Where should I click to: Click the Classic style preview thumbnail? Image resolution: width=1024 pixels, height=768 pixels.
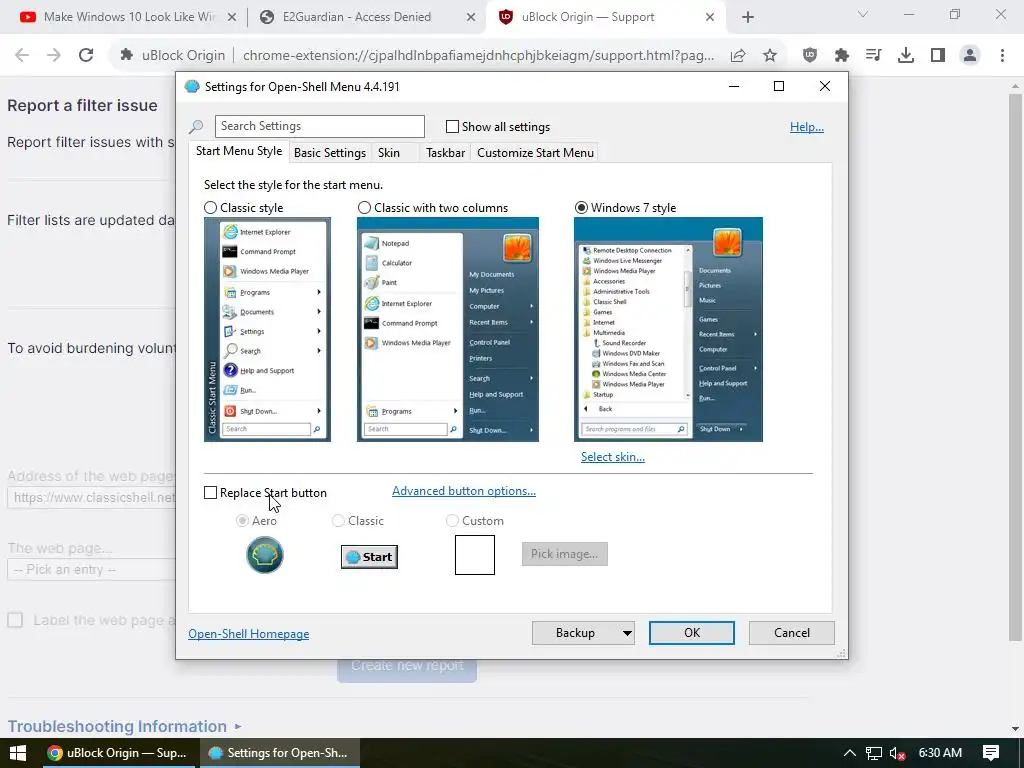coord(267,330)
